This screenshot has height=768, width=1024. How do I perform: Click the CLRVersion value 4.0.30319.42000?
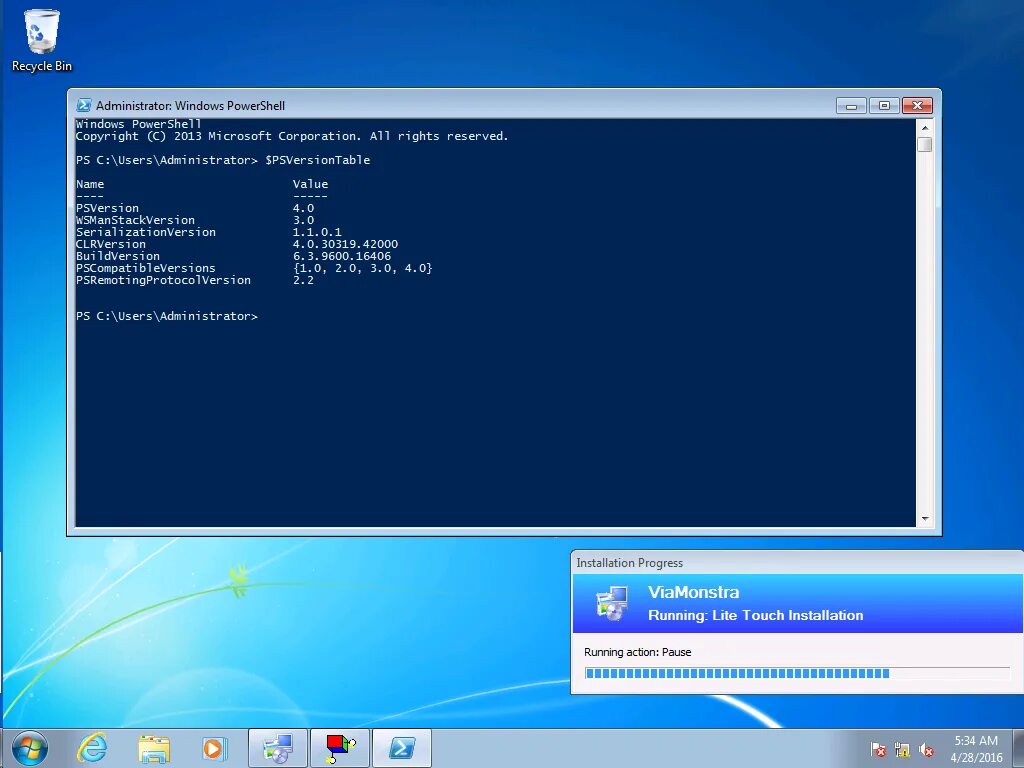point(345,244)
